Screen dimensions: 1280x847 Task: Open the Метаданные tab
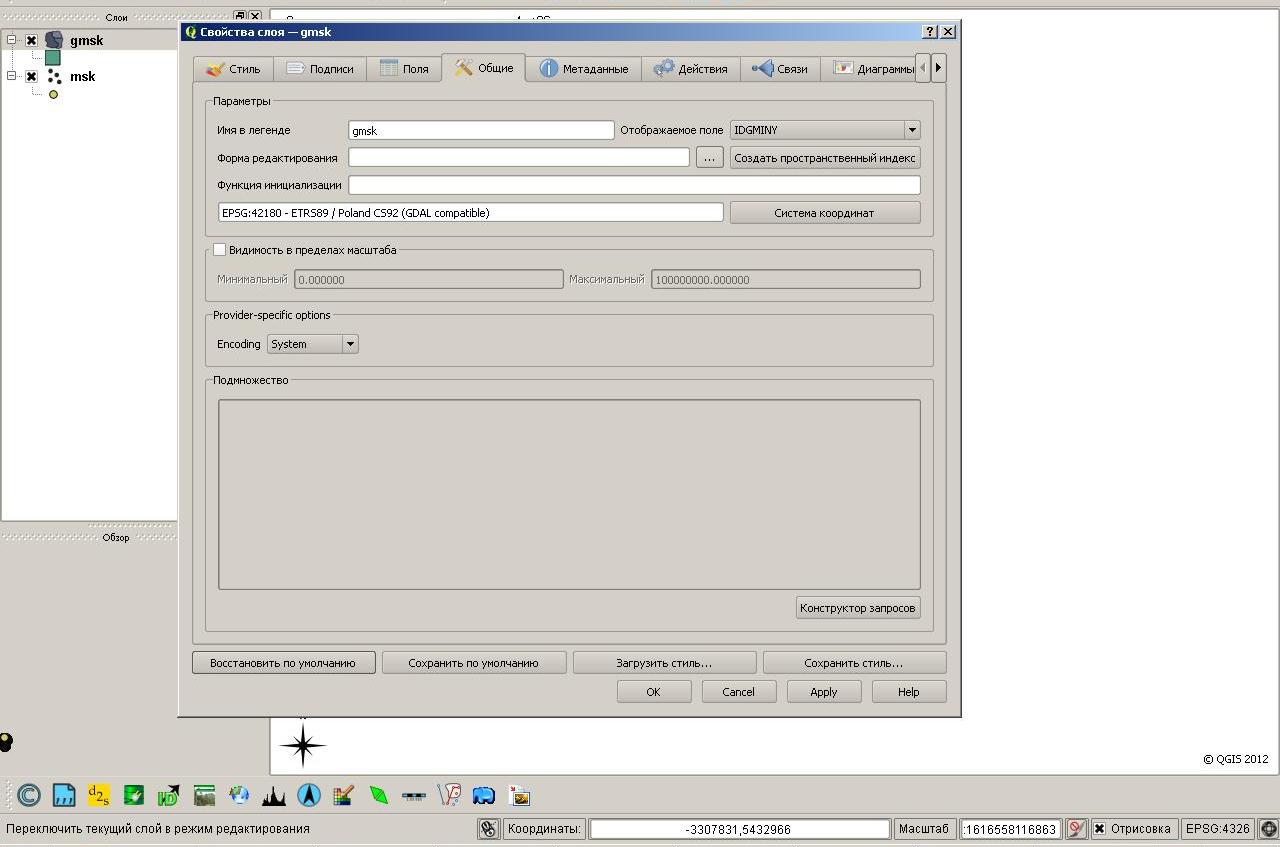click(584, 69)
